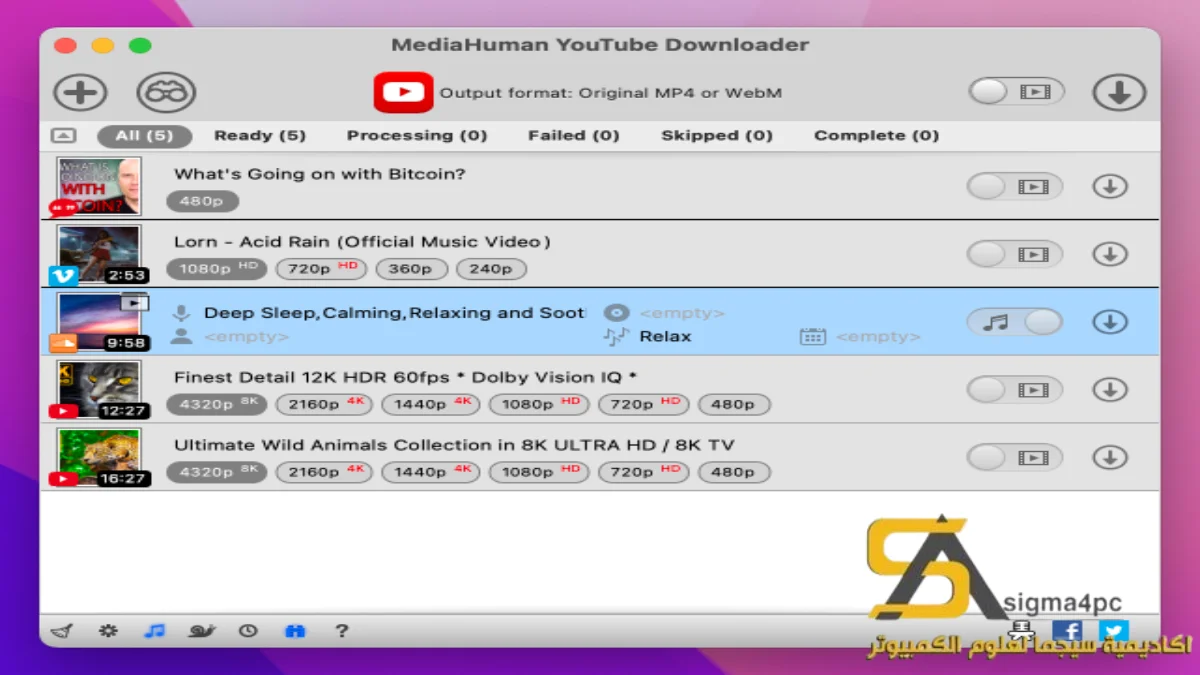Edit the Relax genre field
Viewport: 1200px width, 675px height.
point(665,337)
